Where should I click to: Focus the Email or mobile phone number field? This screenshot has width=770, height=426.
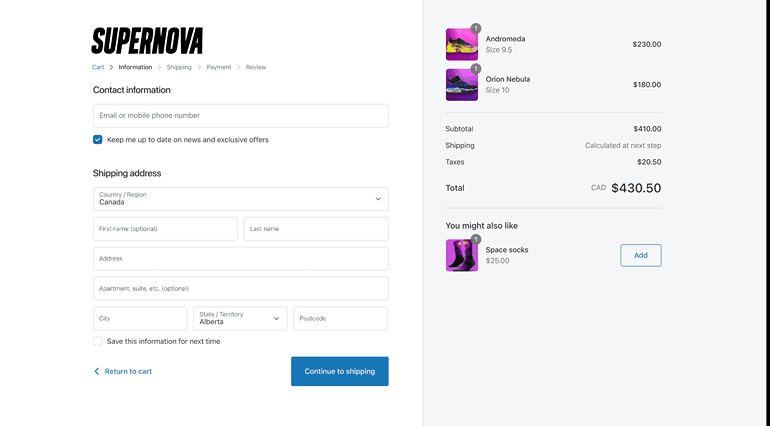(241, 115)
